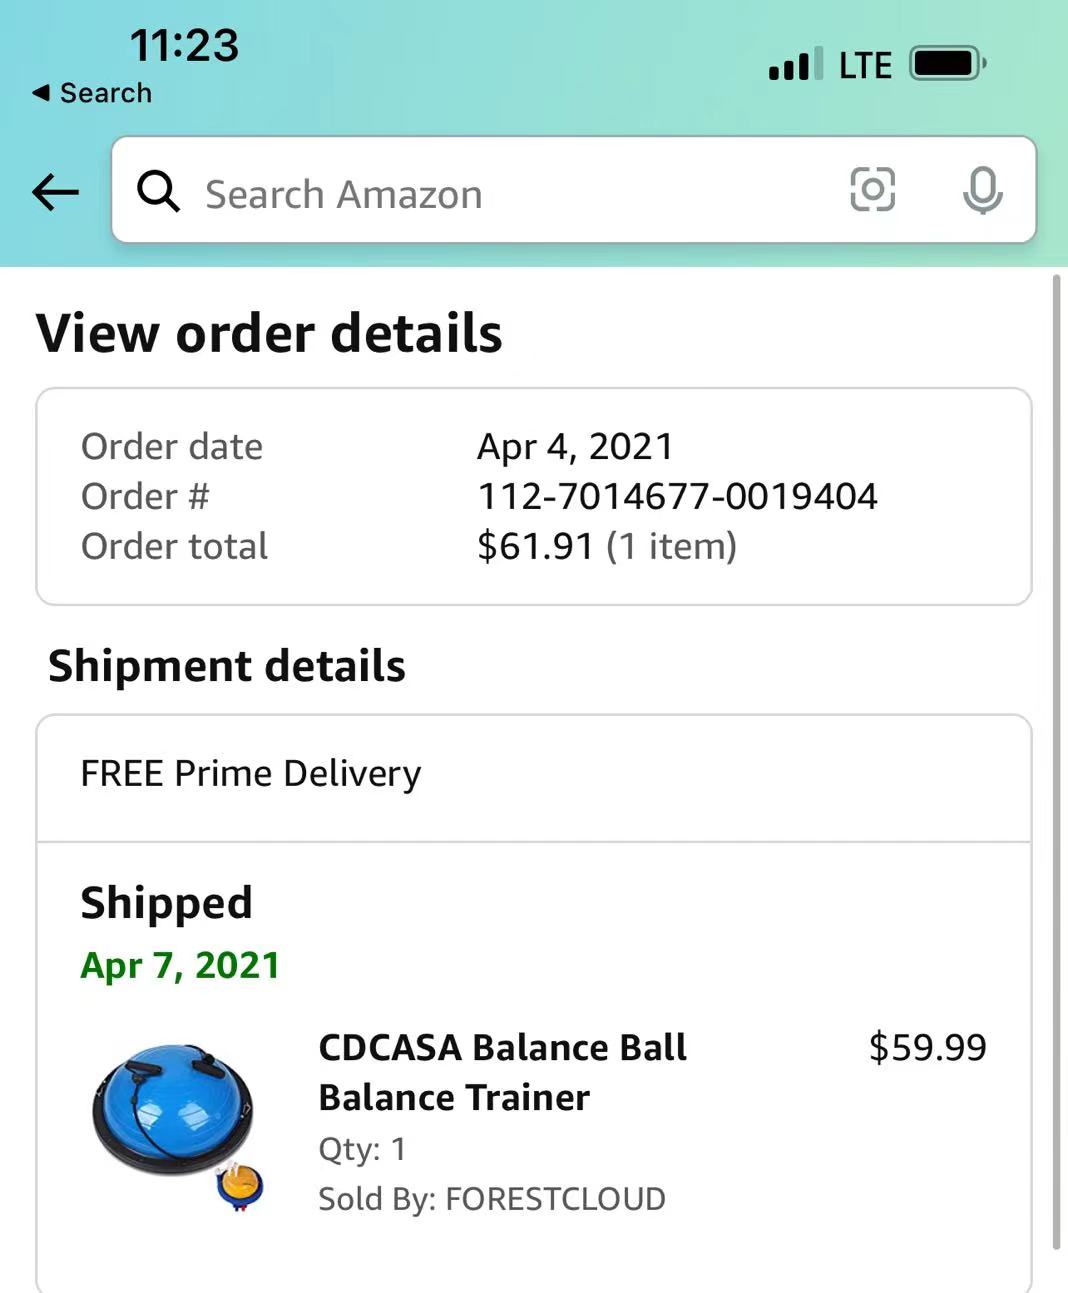Tap the 11:23 clock in status bar
This screenshot has height=1293, width=1068.
pyautogui.click(x=185, y=45)
